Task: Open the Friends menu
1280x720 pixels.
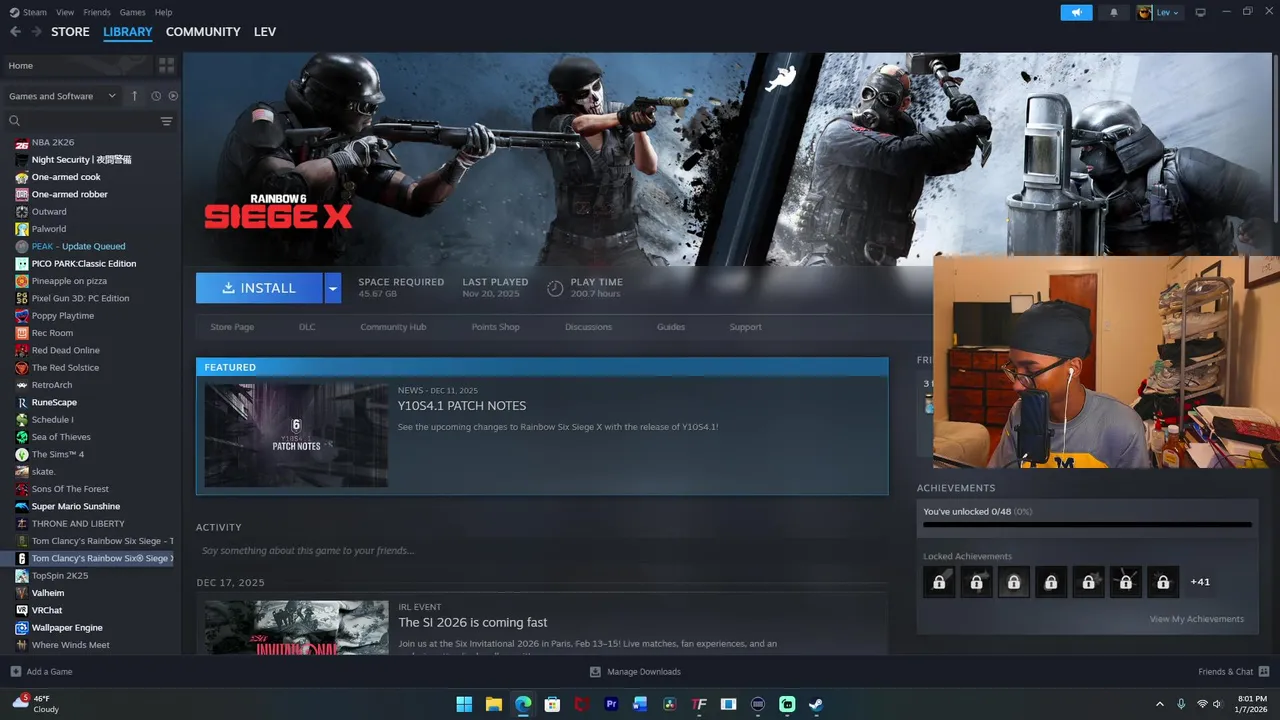Action: (97, 12)
